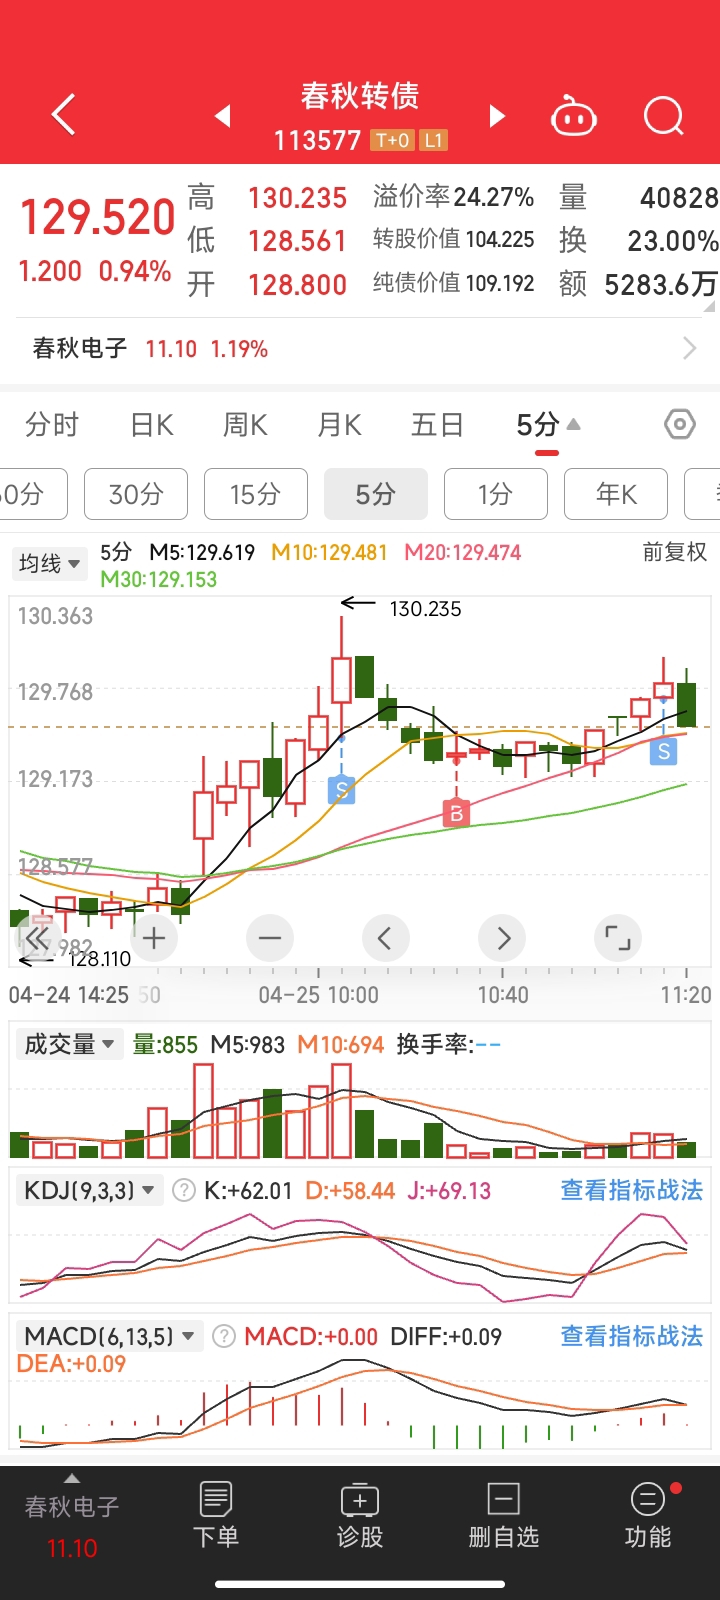Open chart settings hexagon icon
The image size is (720, 1600).
pyautogui.click(x=680, y=424)
